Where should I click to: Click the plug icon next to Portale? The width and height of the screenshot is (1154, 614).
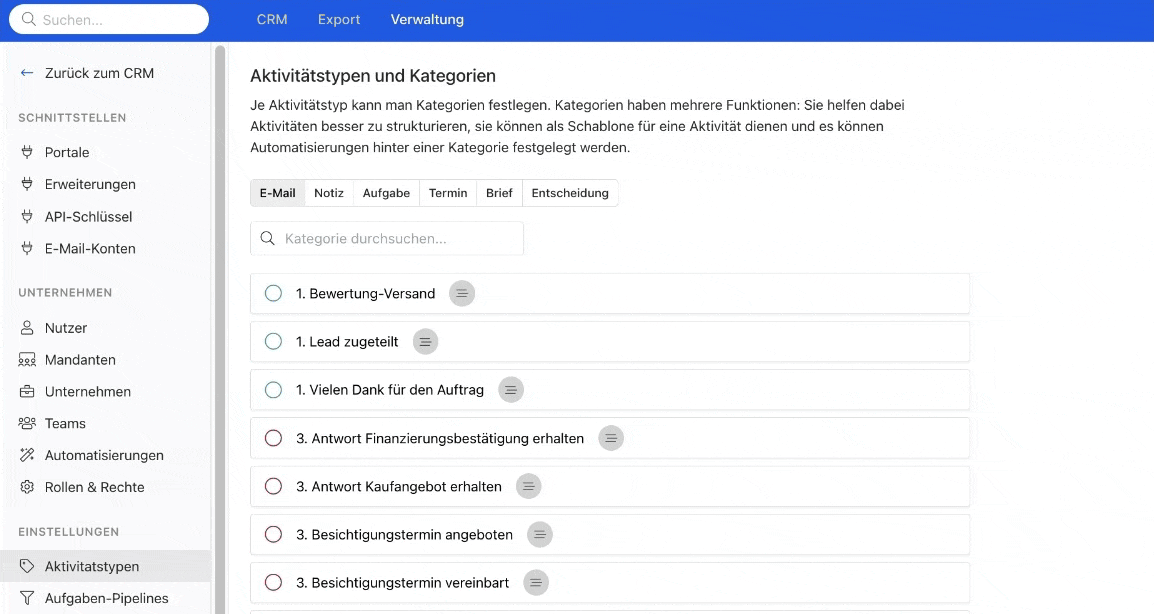point(27,152)
